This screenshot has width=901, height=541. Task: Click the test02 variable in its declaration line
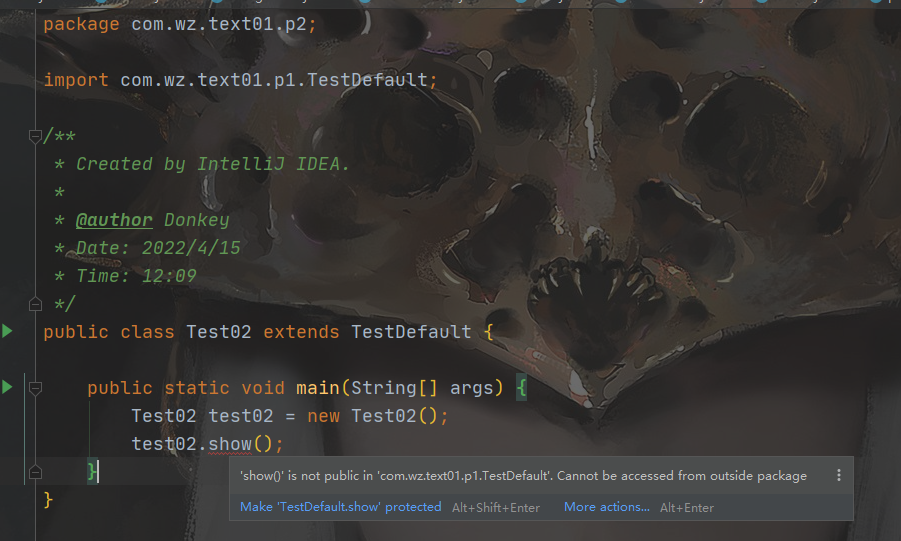[x=240, y=416]
